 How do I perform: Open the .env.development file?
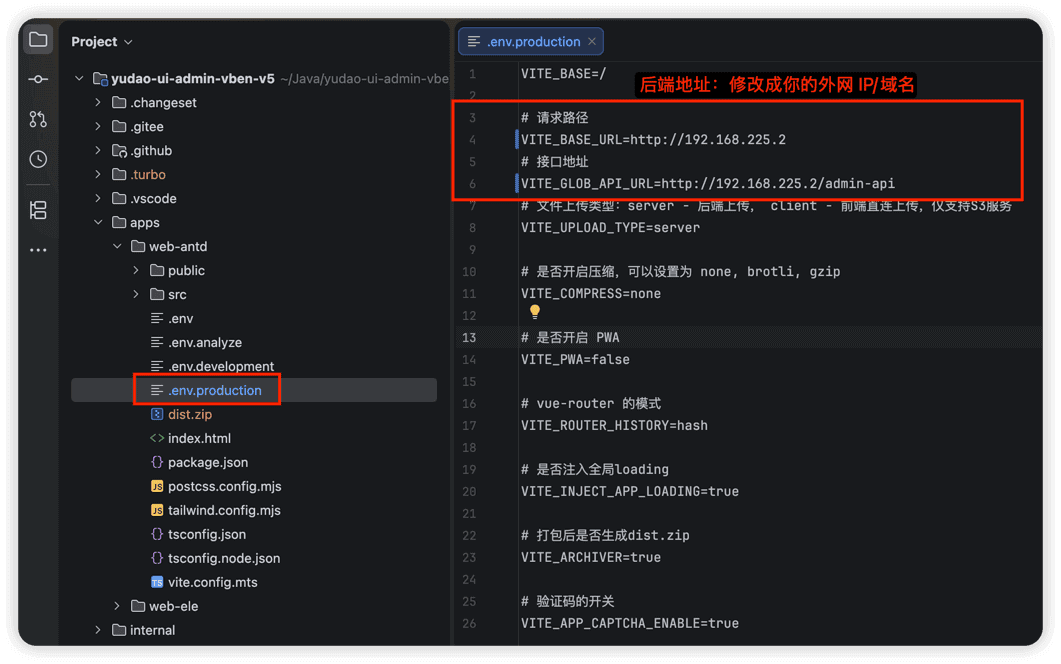[221, 366]
